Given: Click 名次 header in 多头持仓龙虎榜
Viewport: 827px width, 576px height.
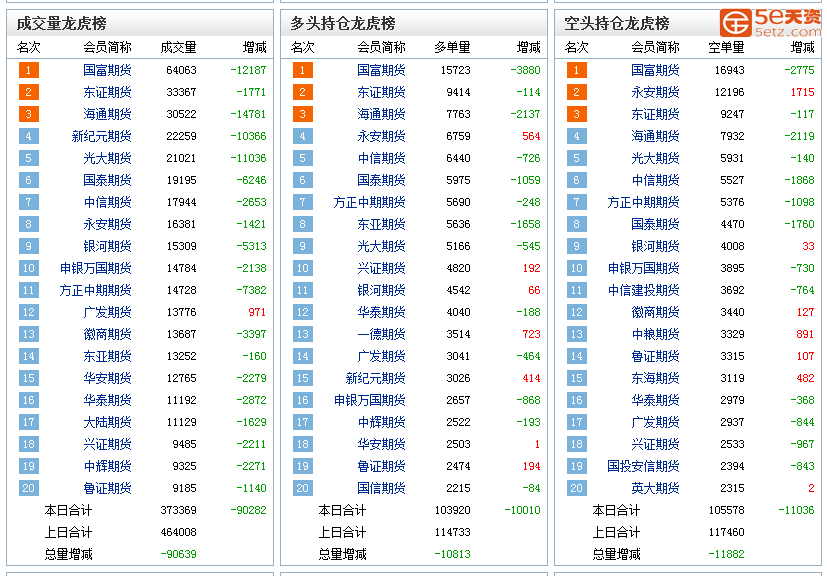Looking at the screenshot, I should tap(302, 47).
